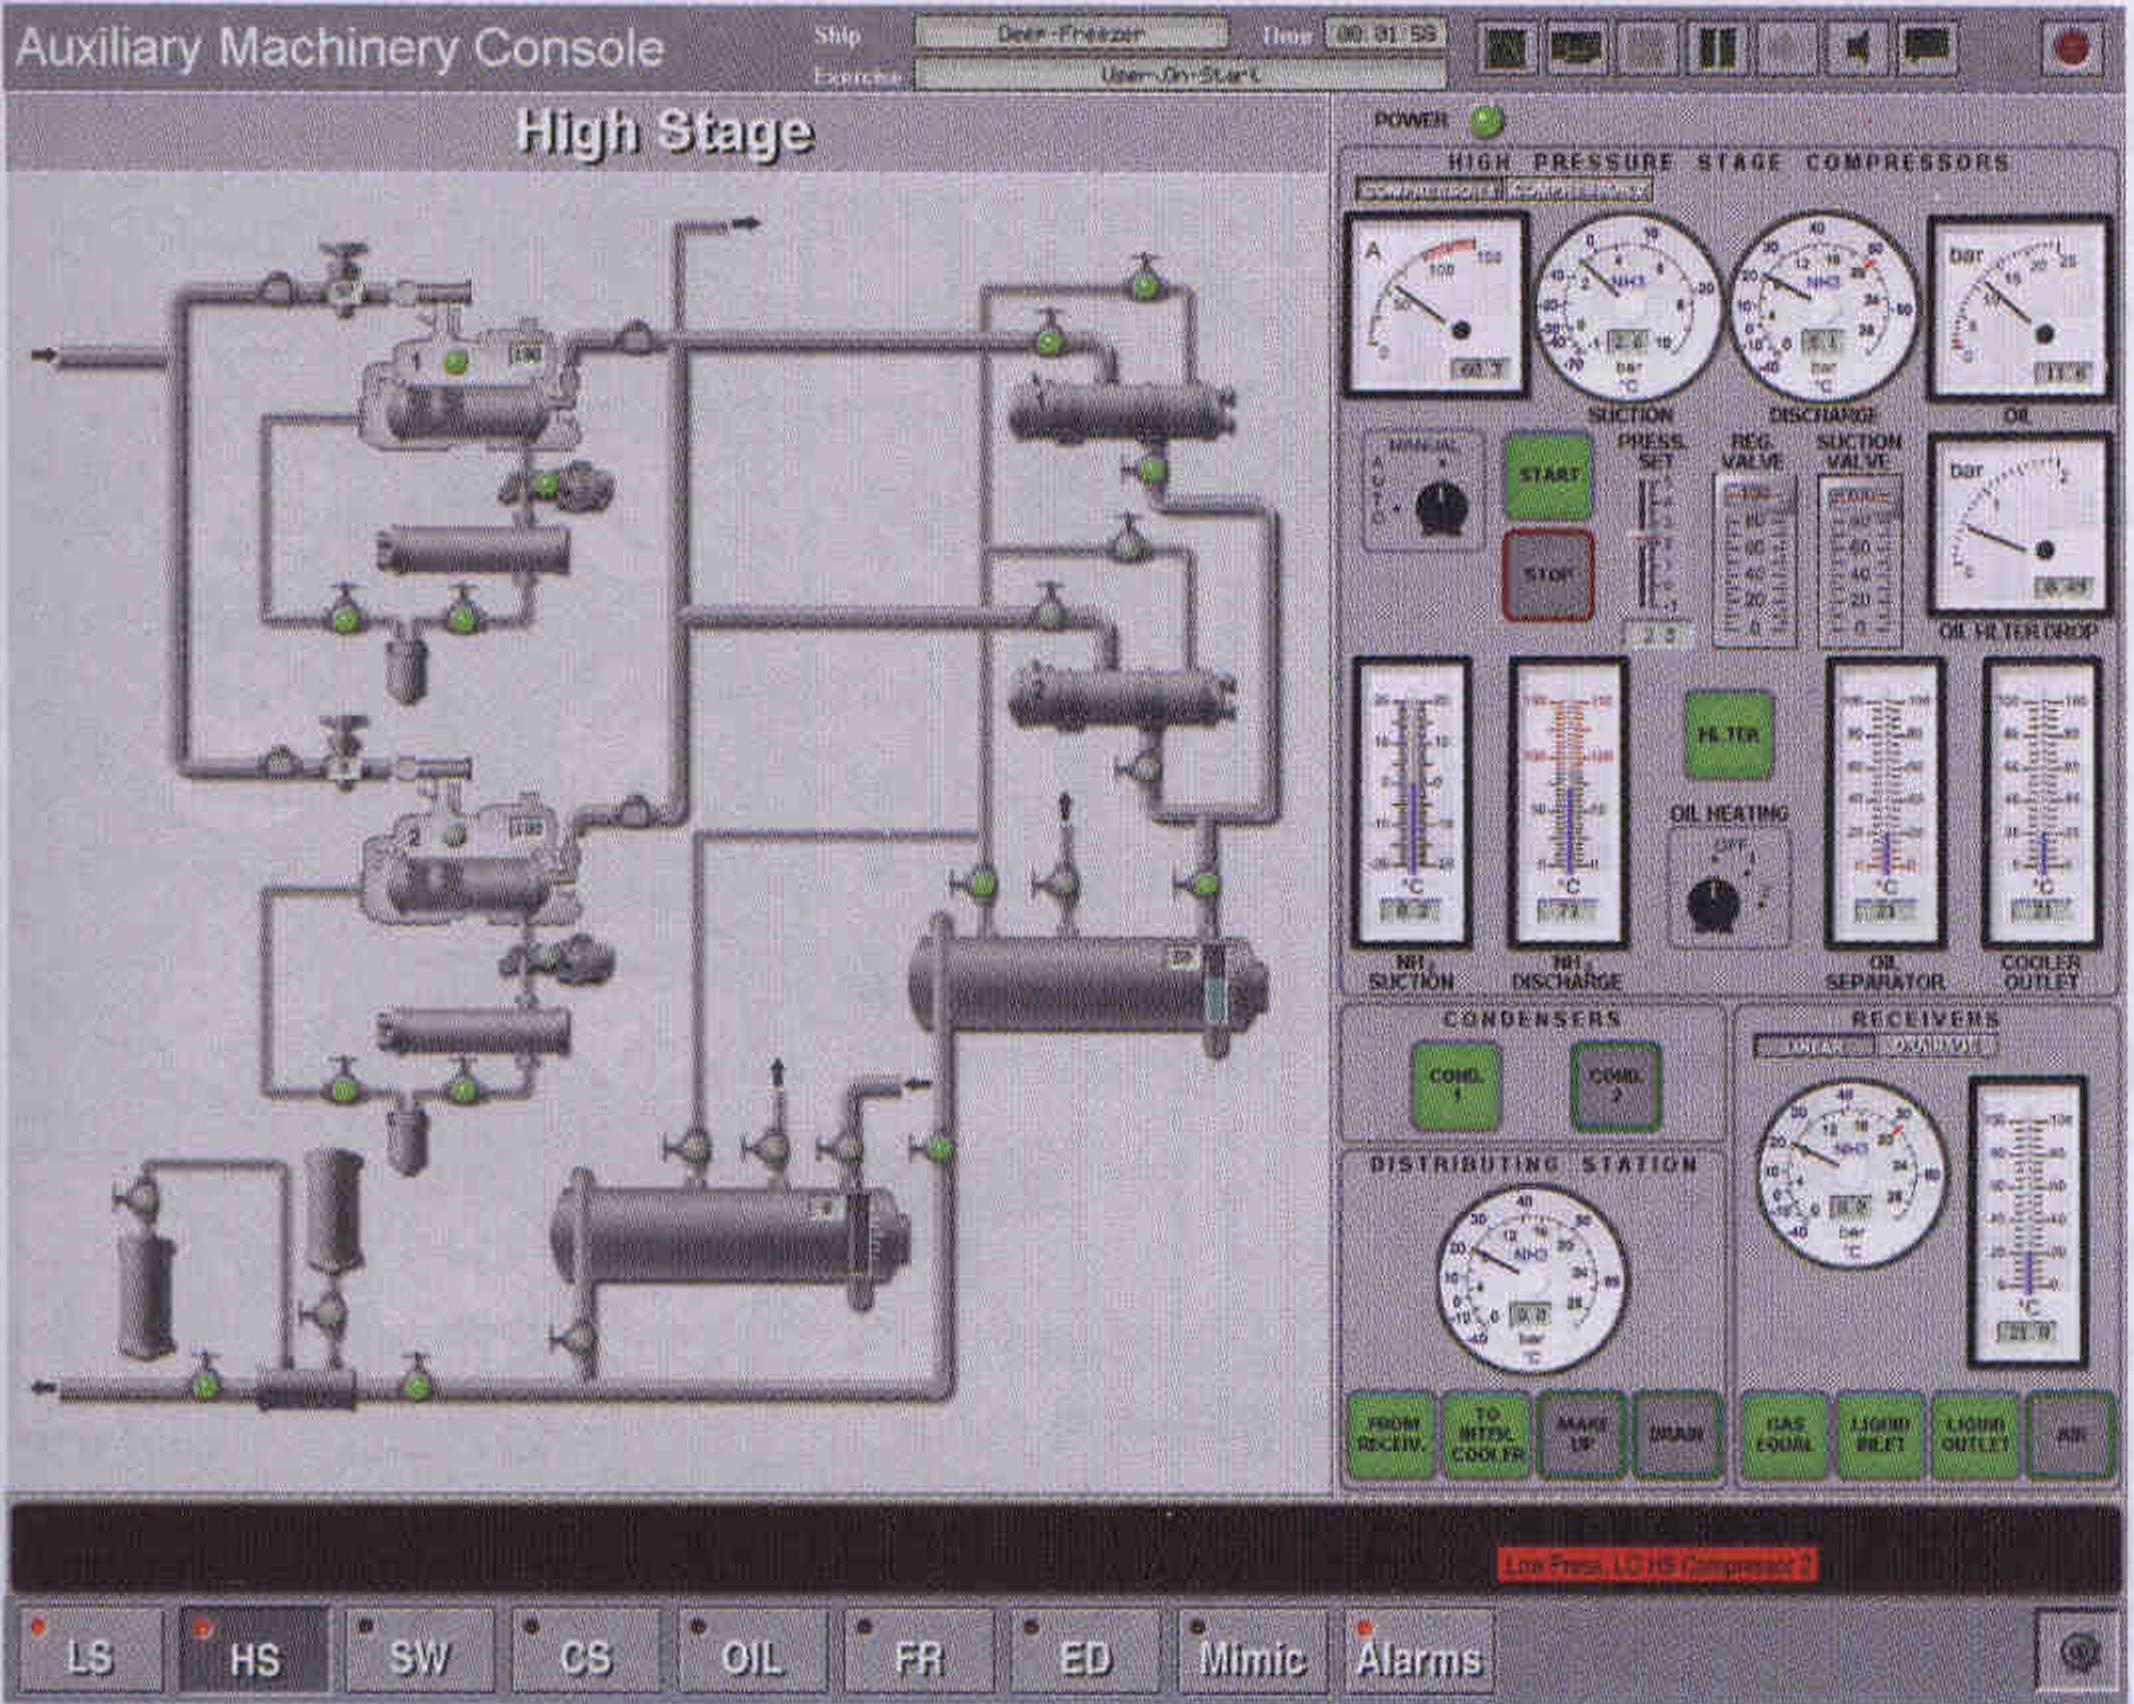Screen dimensions: 2134x1704
Task: Toggle the GAS EQUAL receiver valve
Action: 1784,1436
